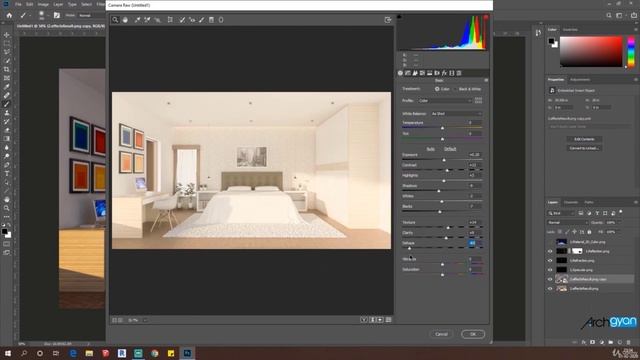Hide the LSpecular.png layer
Viewport: 640px width, 360px height.
click(550, 270)
